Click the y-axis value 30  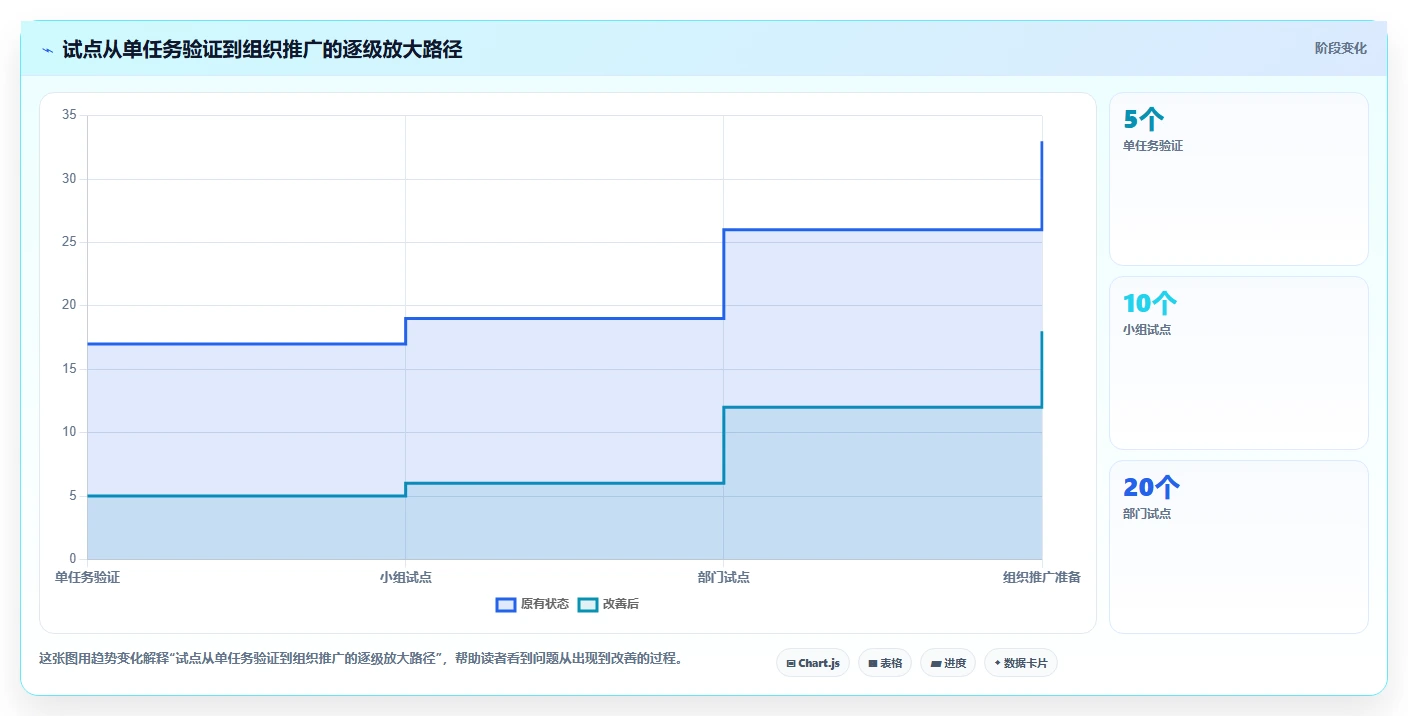pos(69,179)
